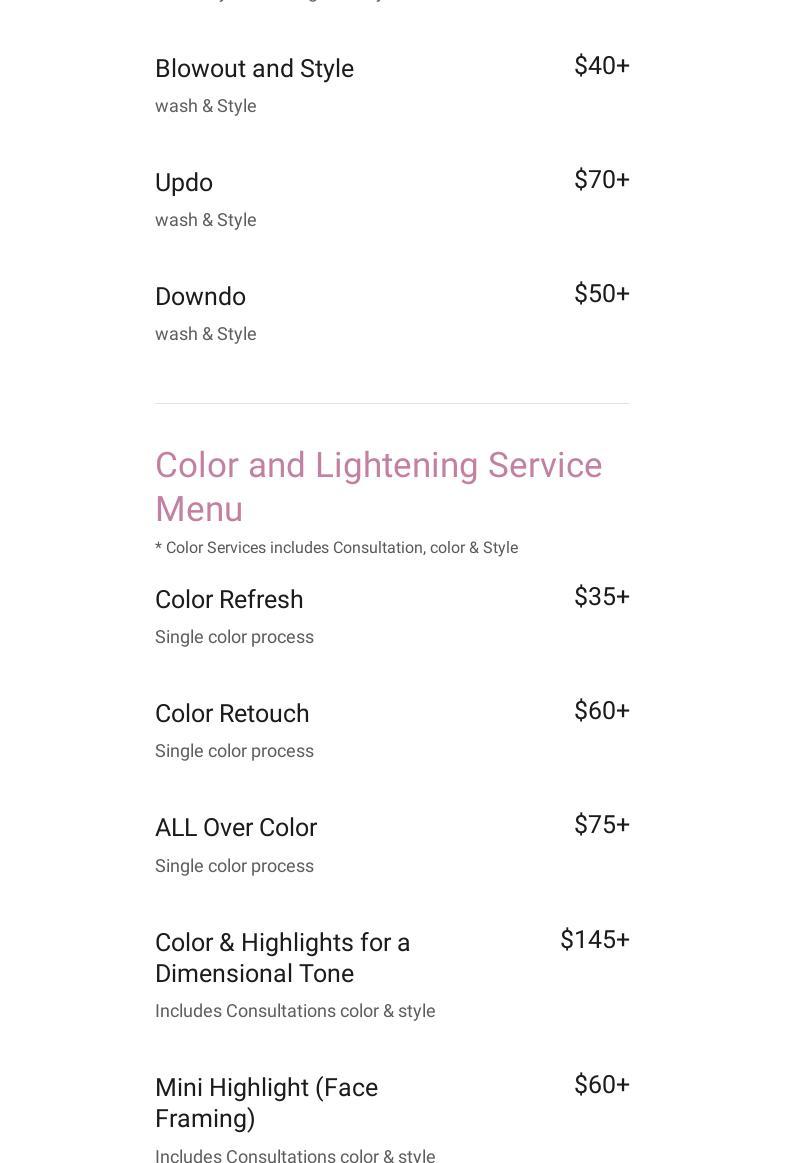Click the $50+ Downdo price
Viewport: 785px width, 1163px height.
pos(601,294)
